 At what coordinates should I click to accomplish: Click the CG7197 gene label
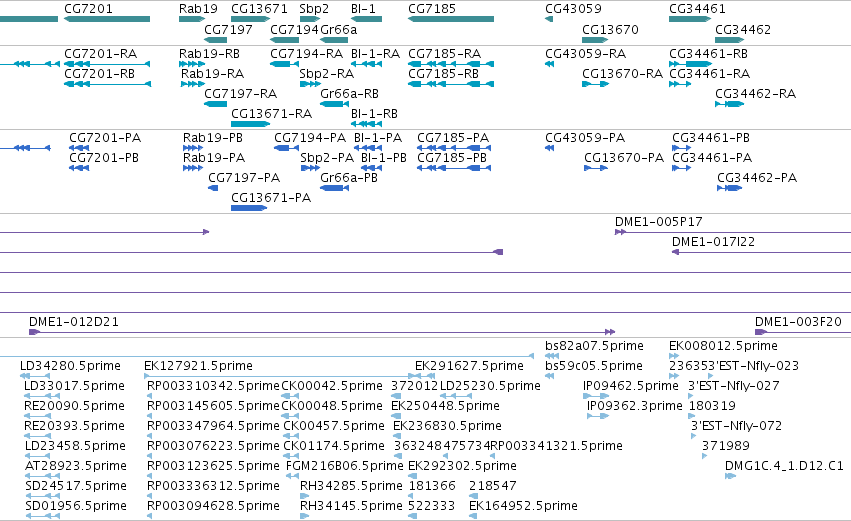[228, 29]
